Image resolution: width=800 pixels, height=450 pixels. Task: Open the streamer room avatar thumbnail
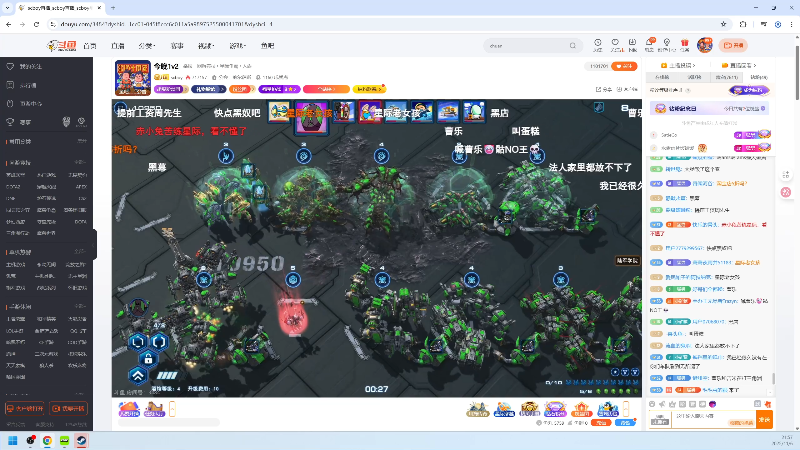(x=133, y=78)
